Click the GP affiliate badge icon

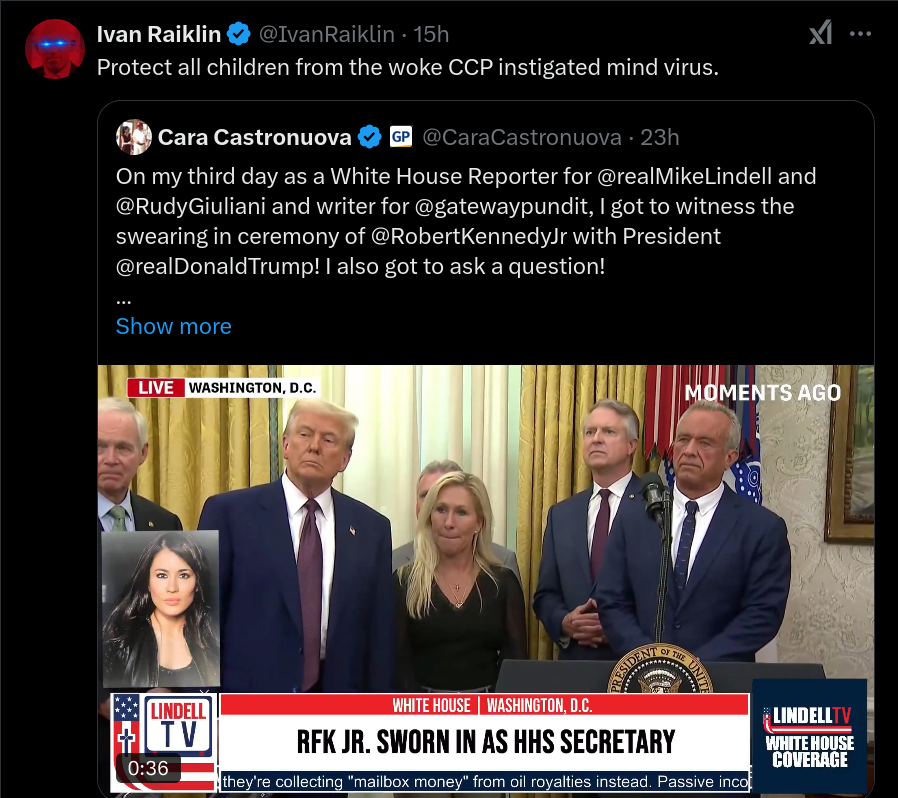[x=400, y=137]
